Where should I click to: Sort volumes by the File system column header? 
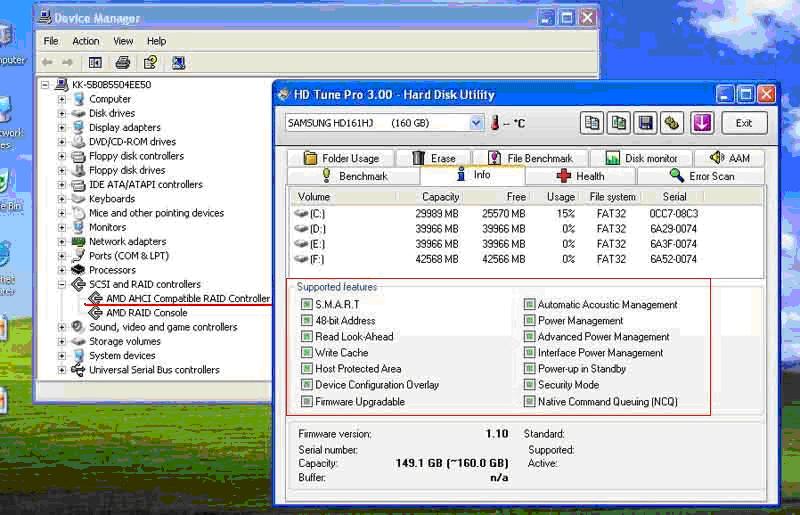[612, 197]
